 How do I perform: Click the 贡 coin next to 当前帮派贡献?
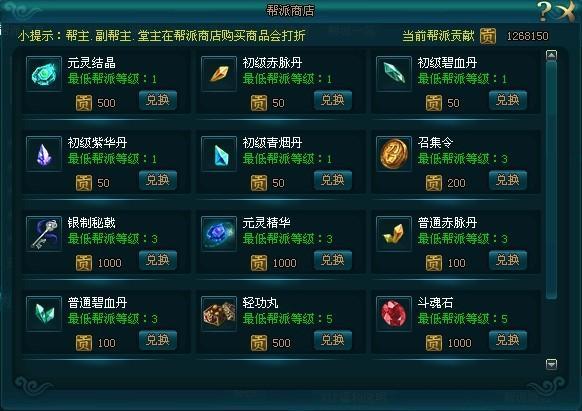click(487, 36)
